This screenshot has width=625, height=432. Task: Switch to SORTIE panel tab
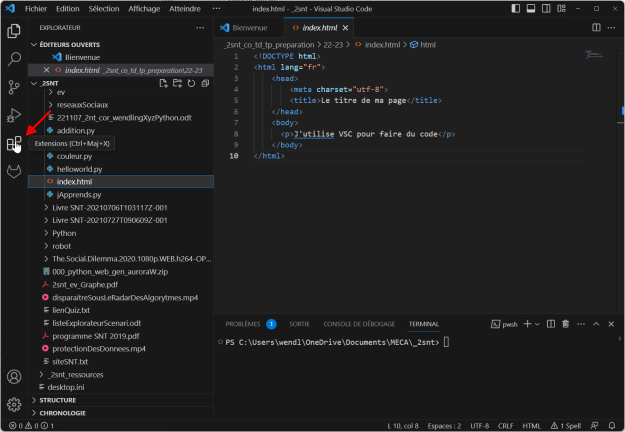point(299,324)
